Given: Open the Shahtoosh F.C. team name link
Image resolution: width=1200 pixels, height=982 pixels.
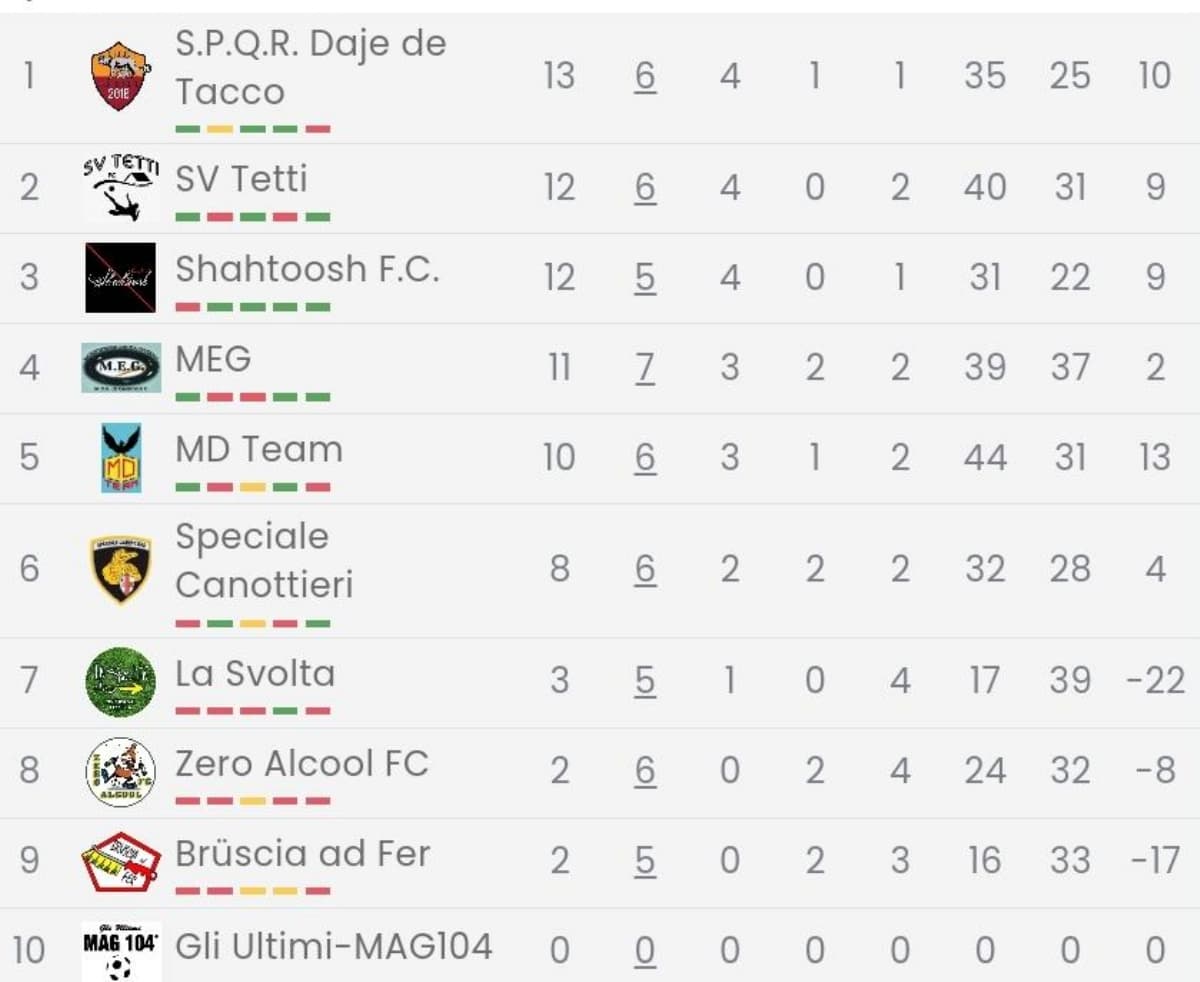Looking at the screenshot, I should point(307,269).
